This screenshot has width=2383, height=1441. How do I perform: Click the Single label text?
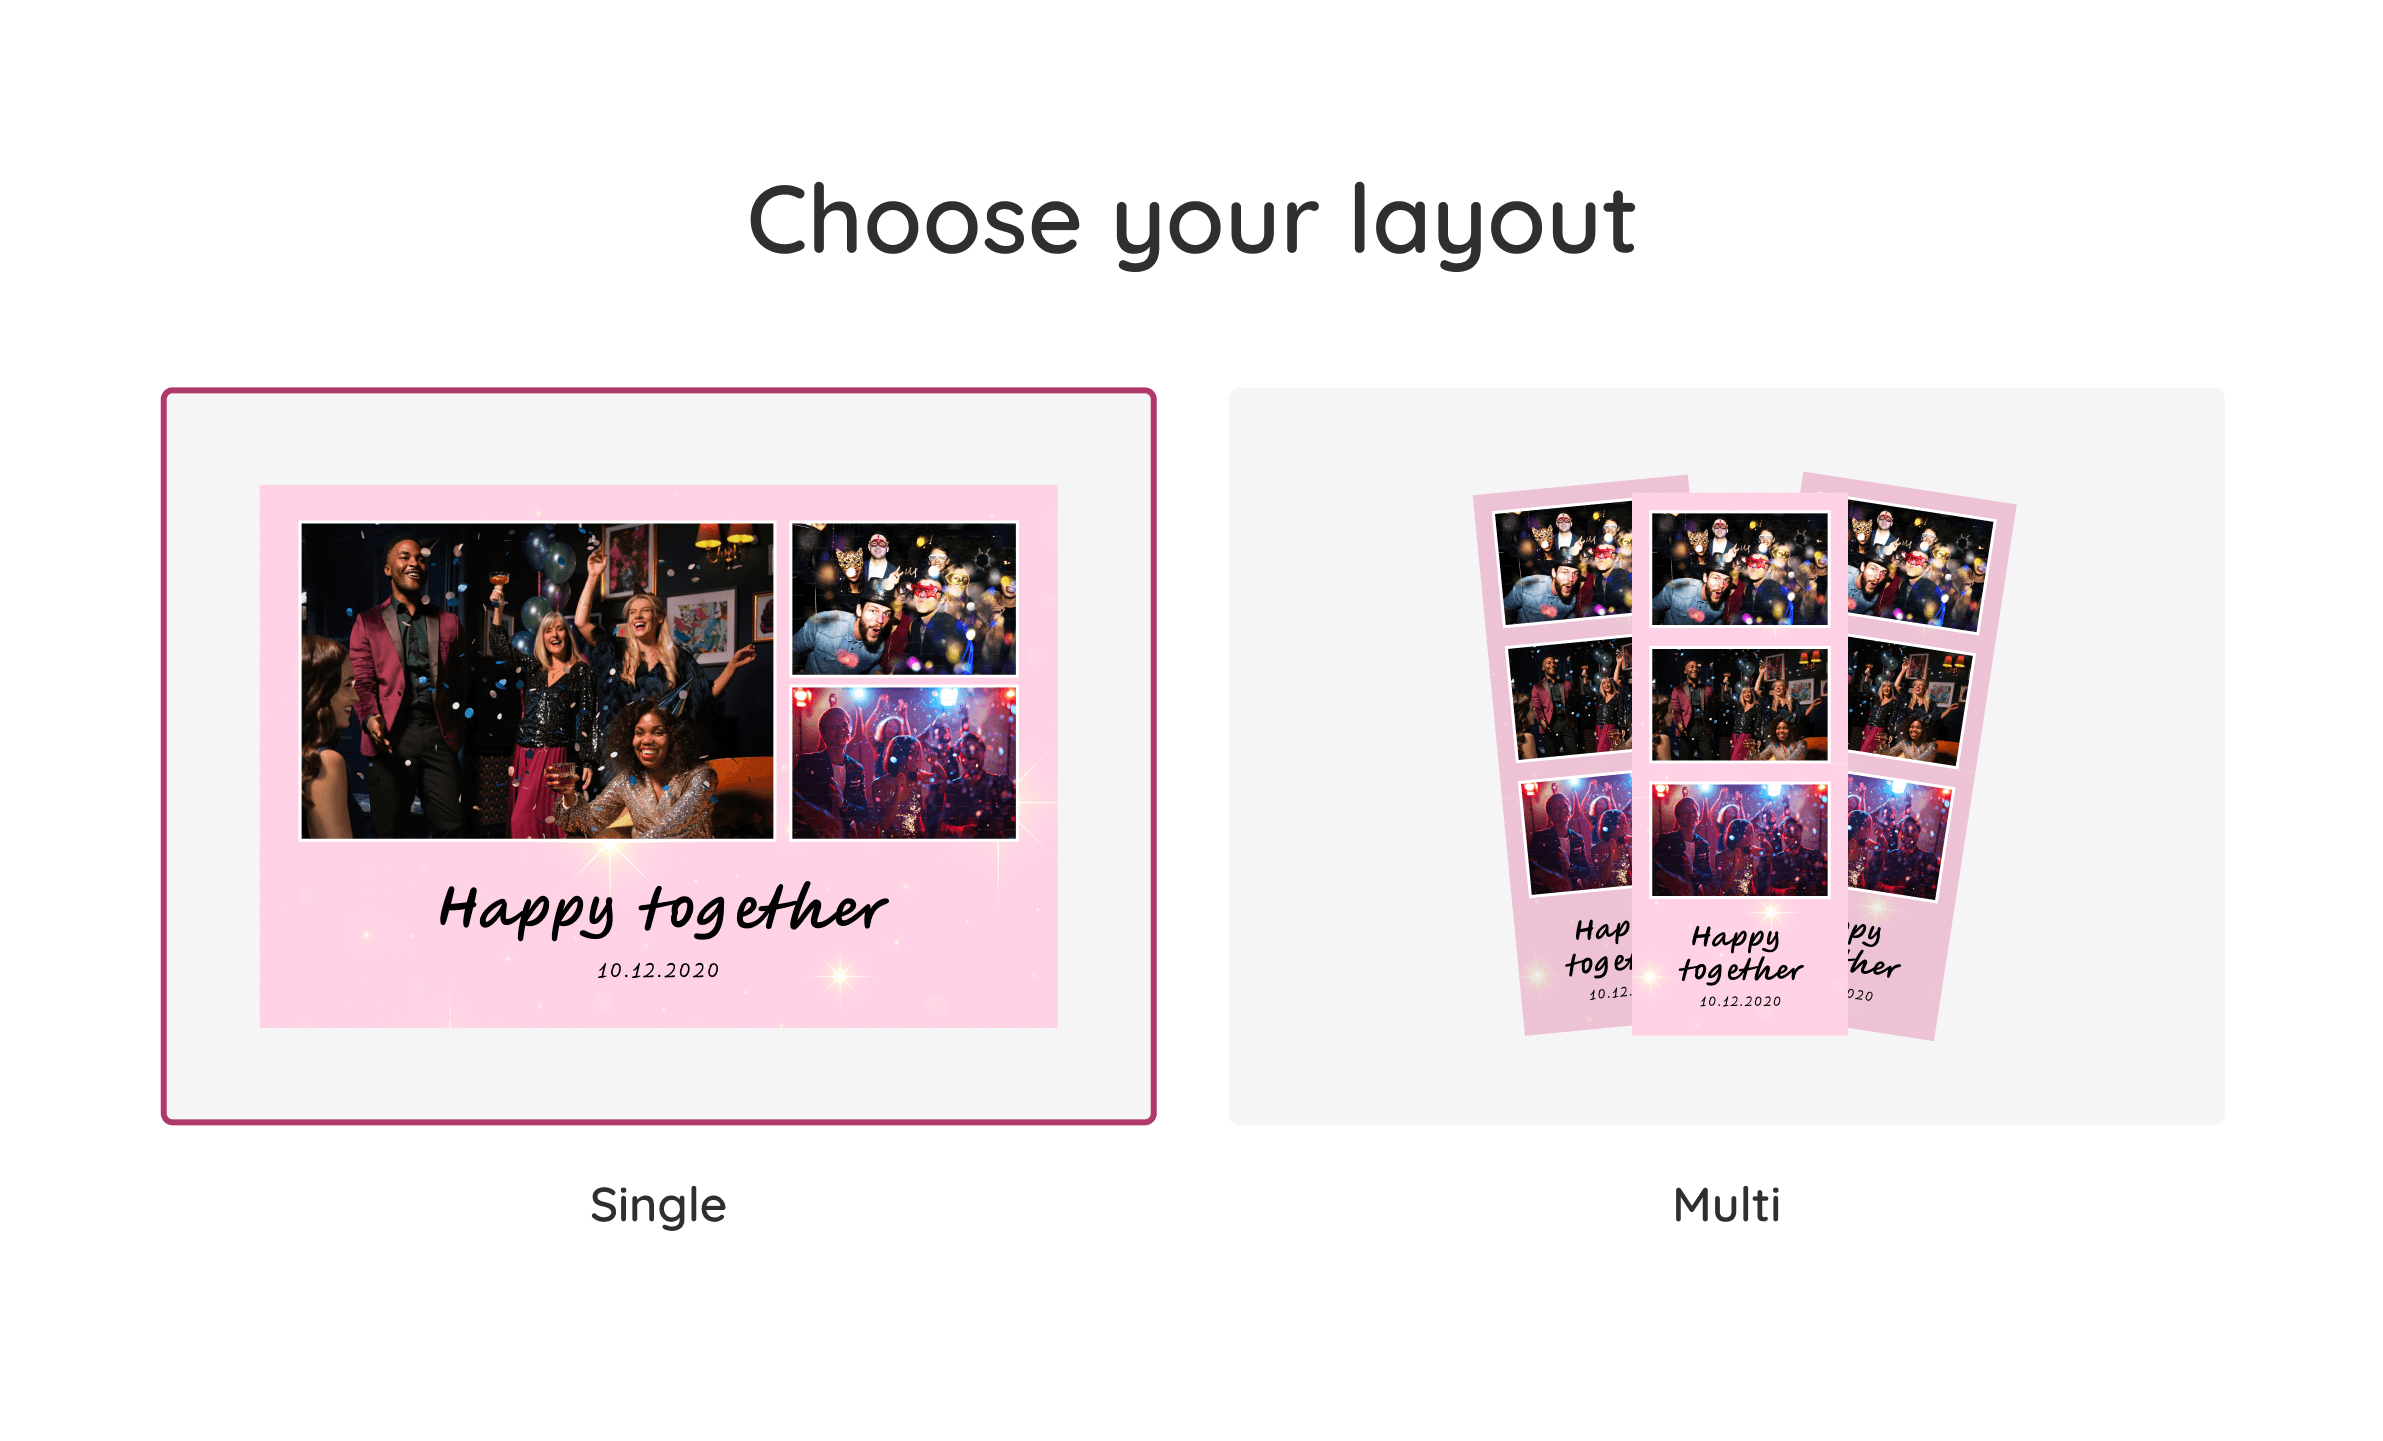point(658,1206)
